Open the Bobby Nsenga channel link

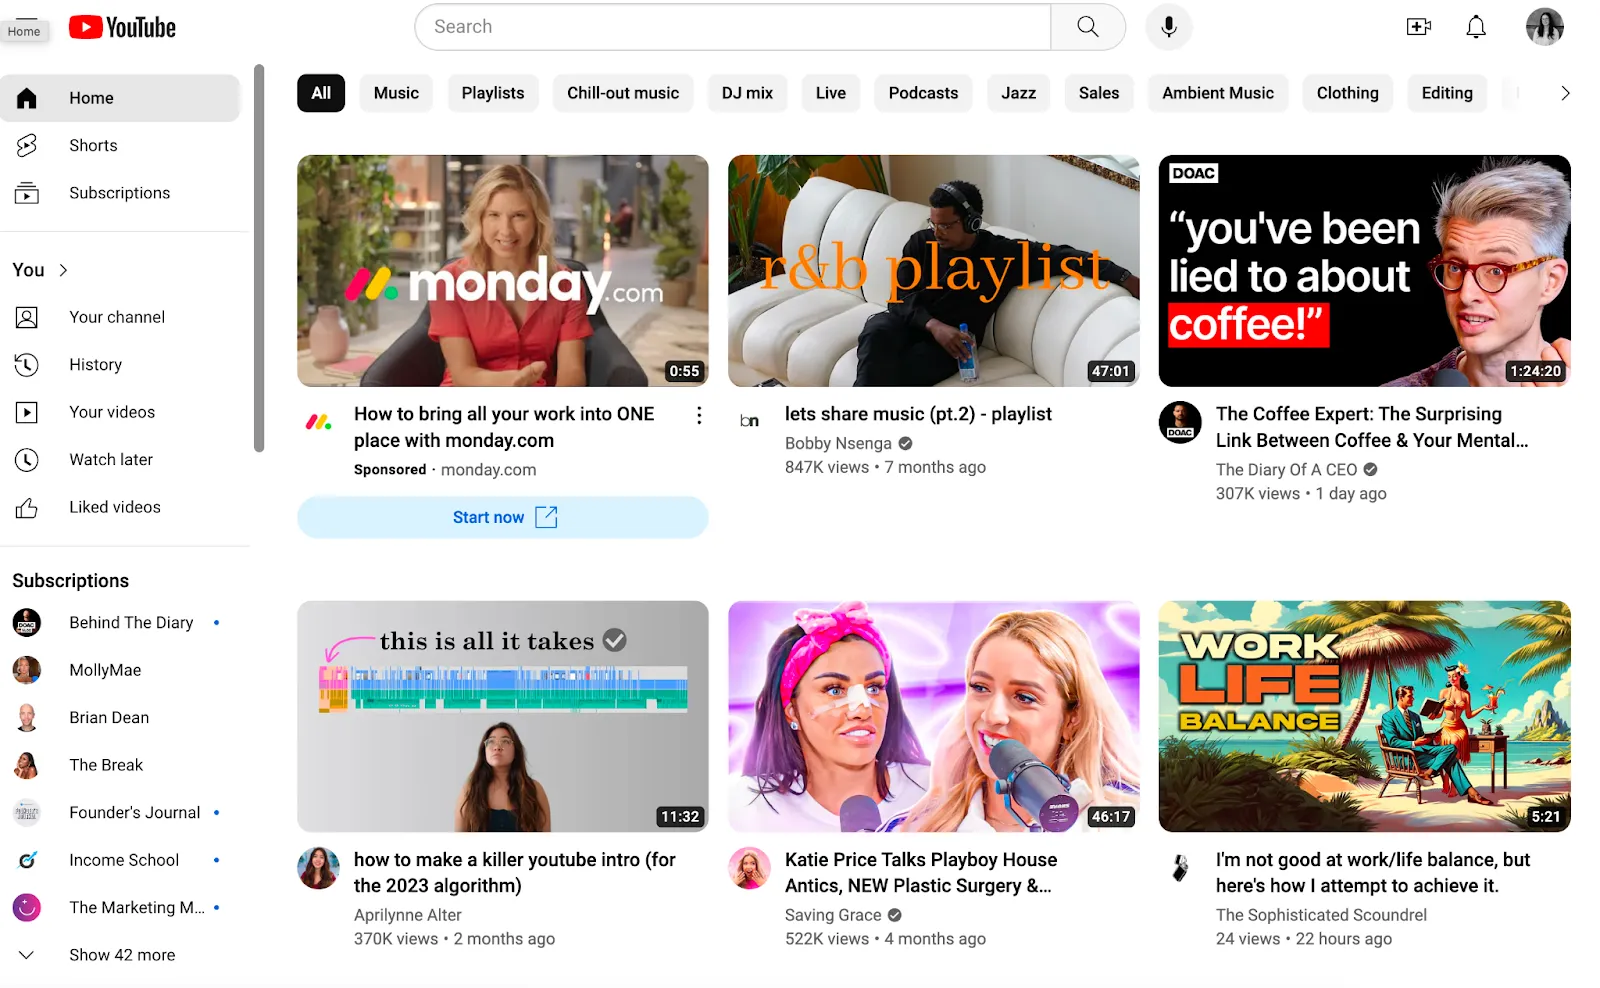tap(838, 444)
